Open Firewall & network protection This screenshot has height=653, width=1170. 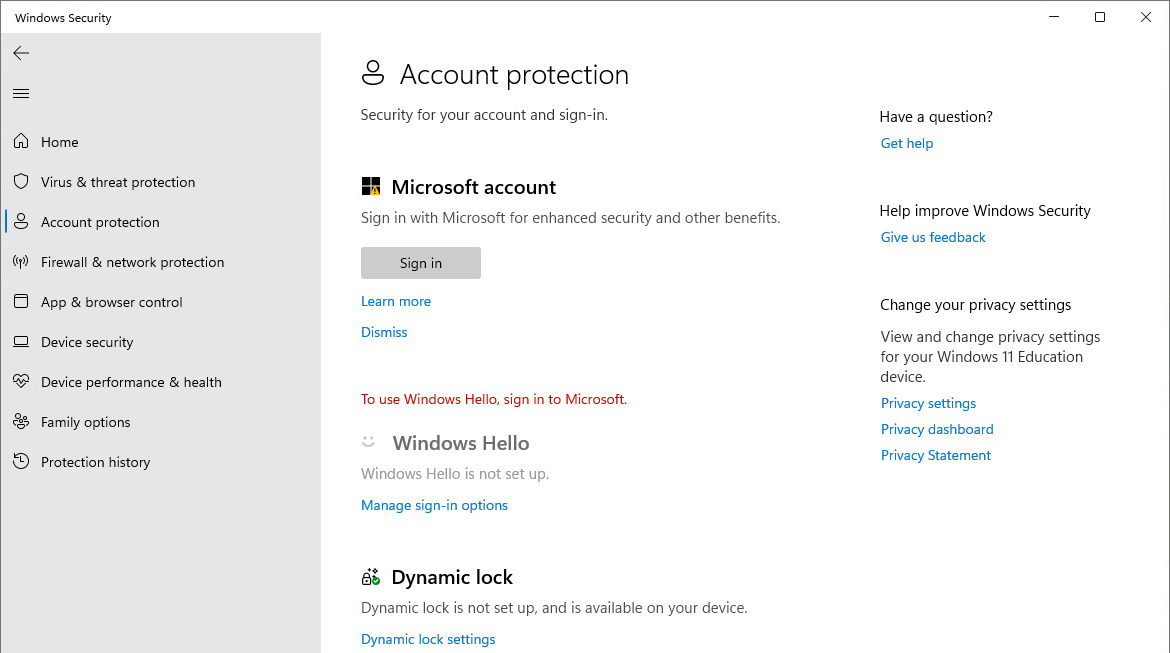[131, 261]
